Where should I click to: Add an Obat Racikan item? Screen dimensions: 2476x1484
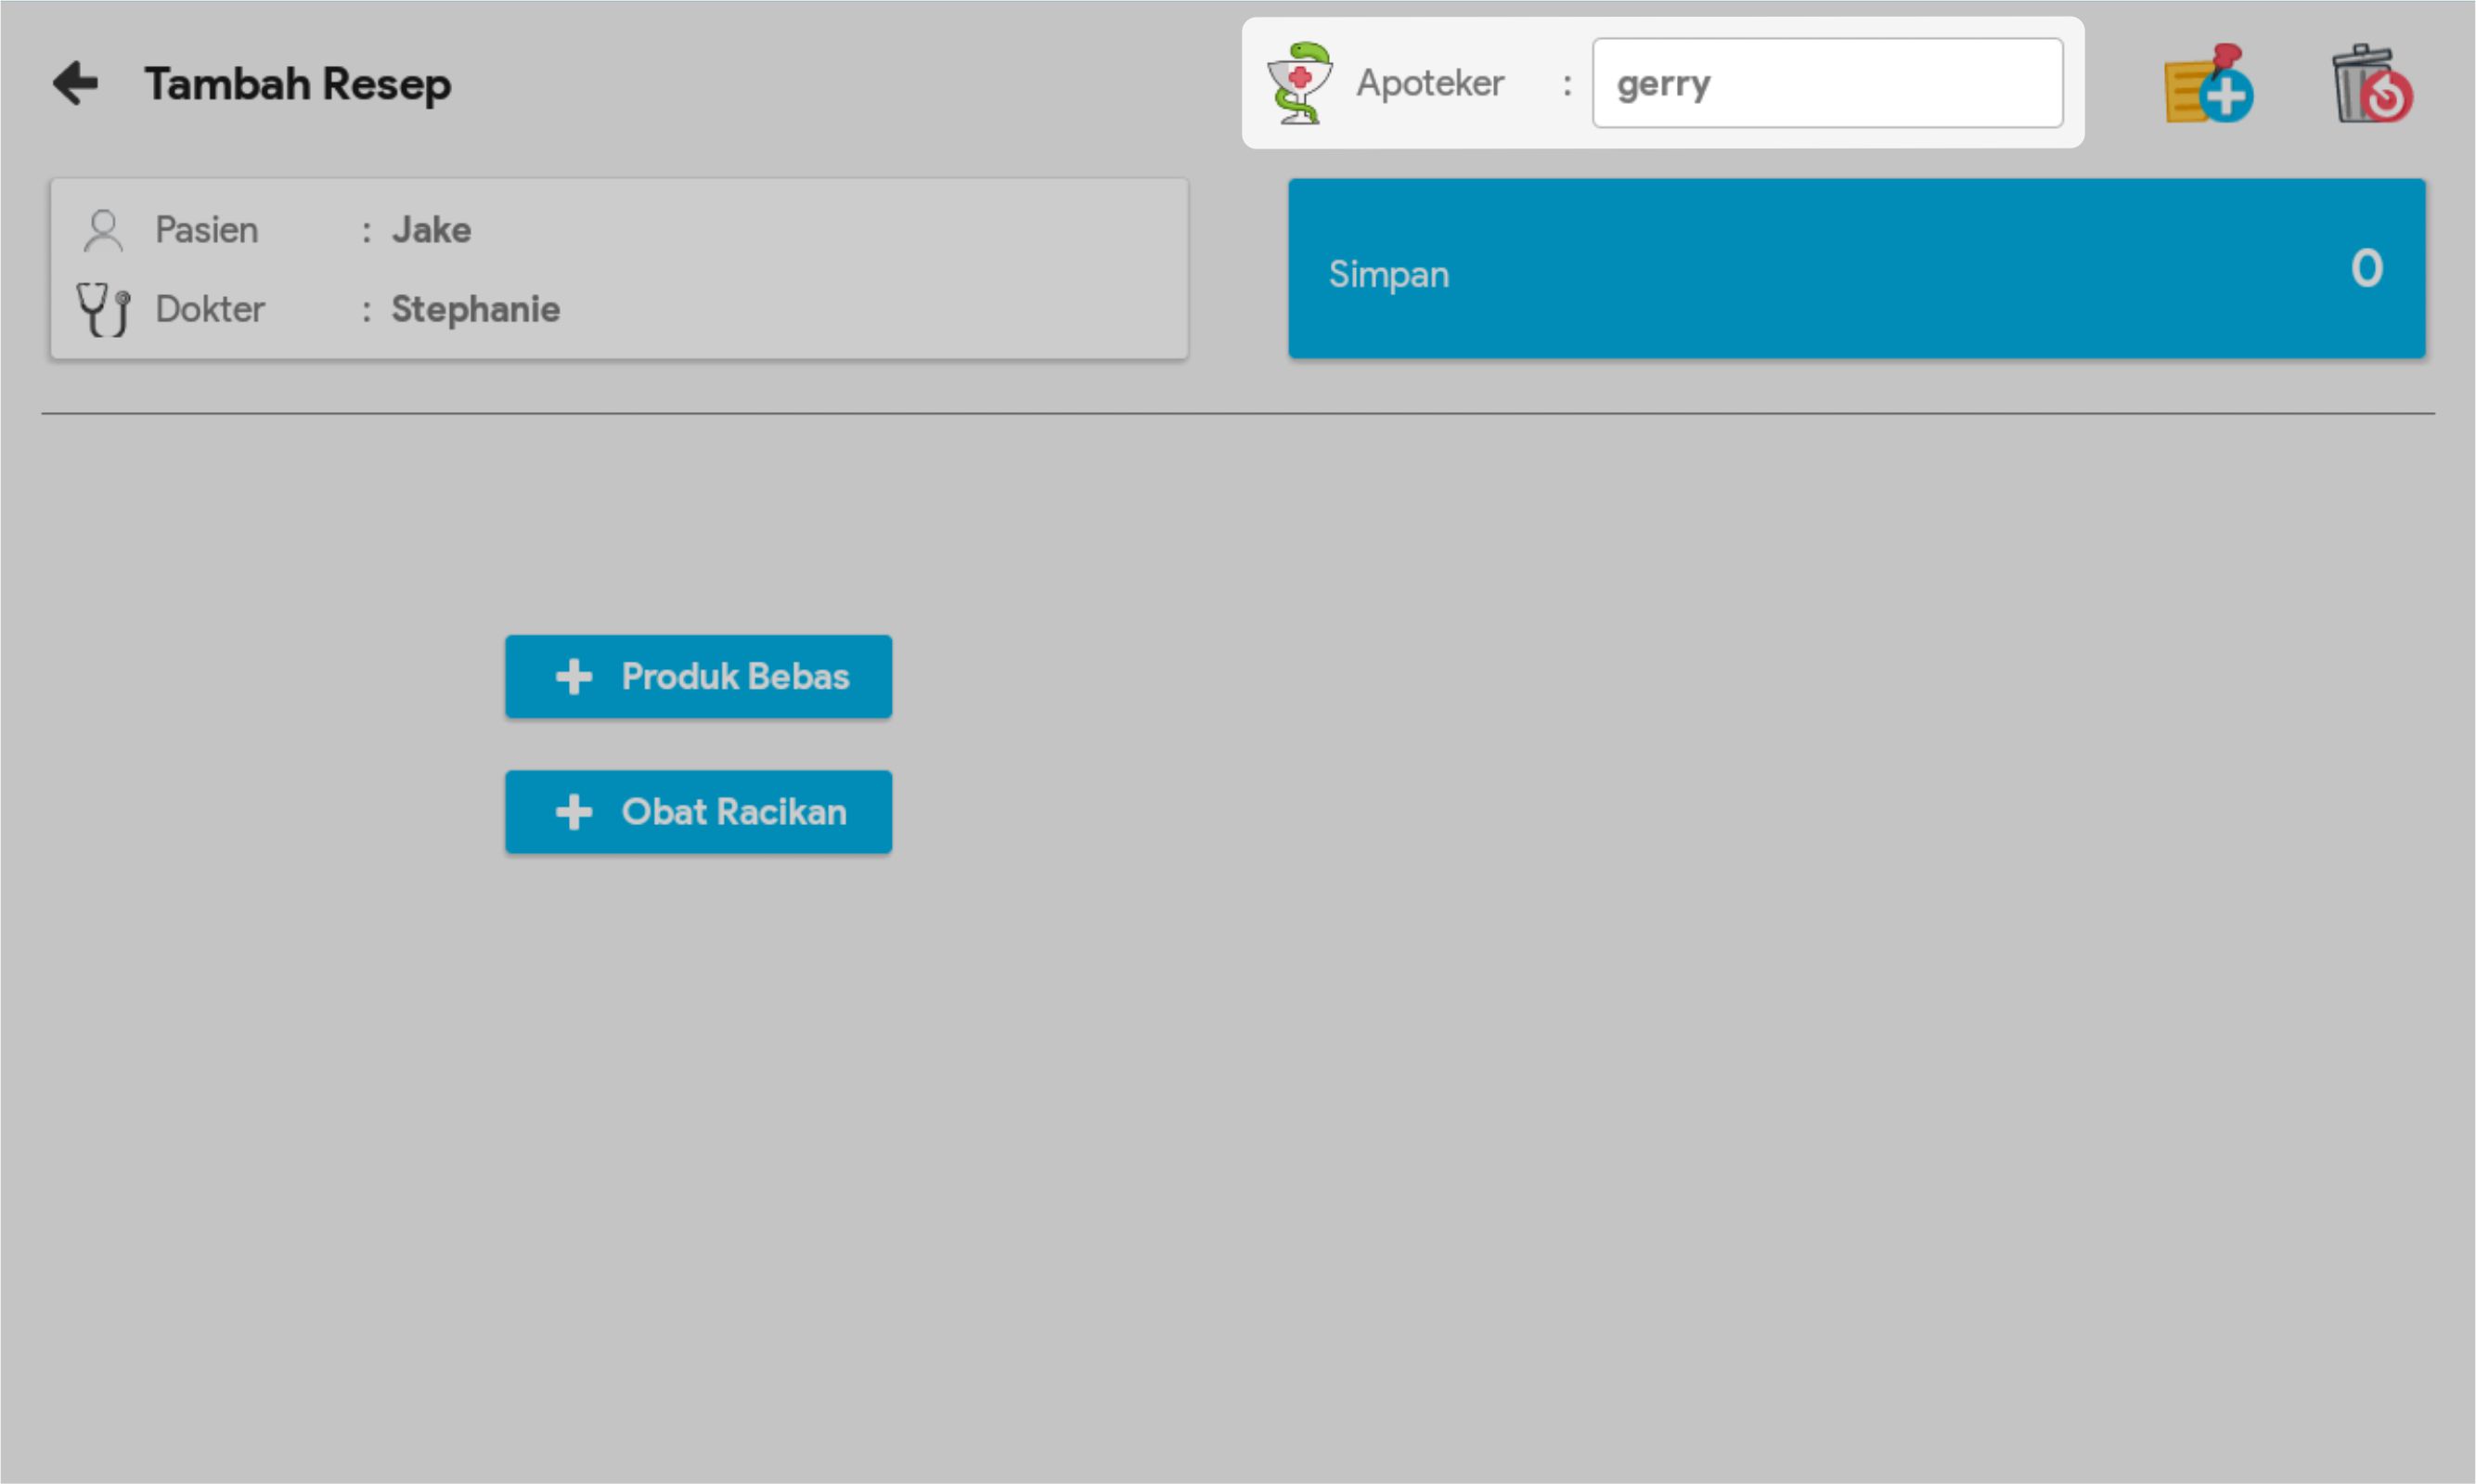[735, 812]
